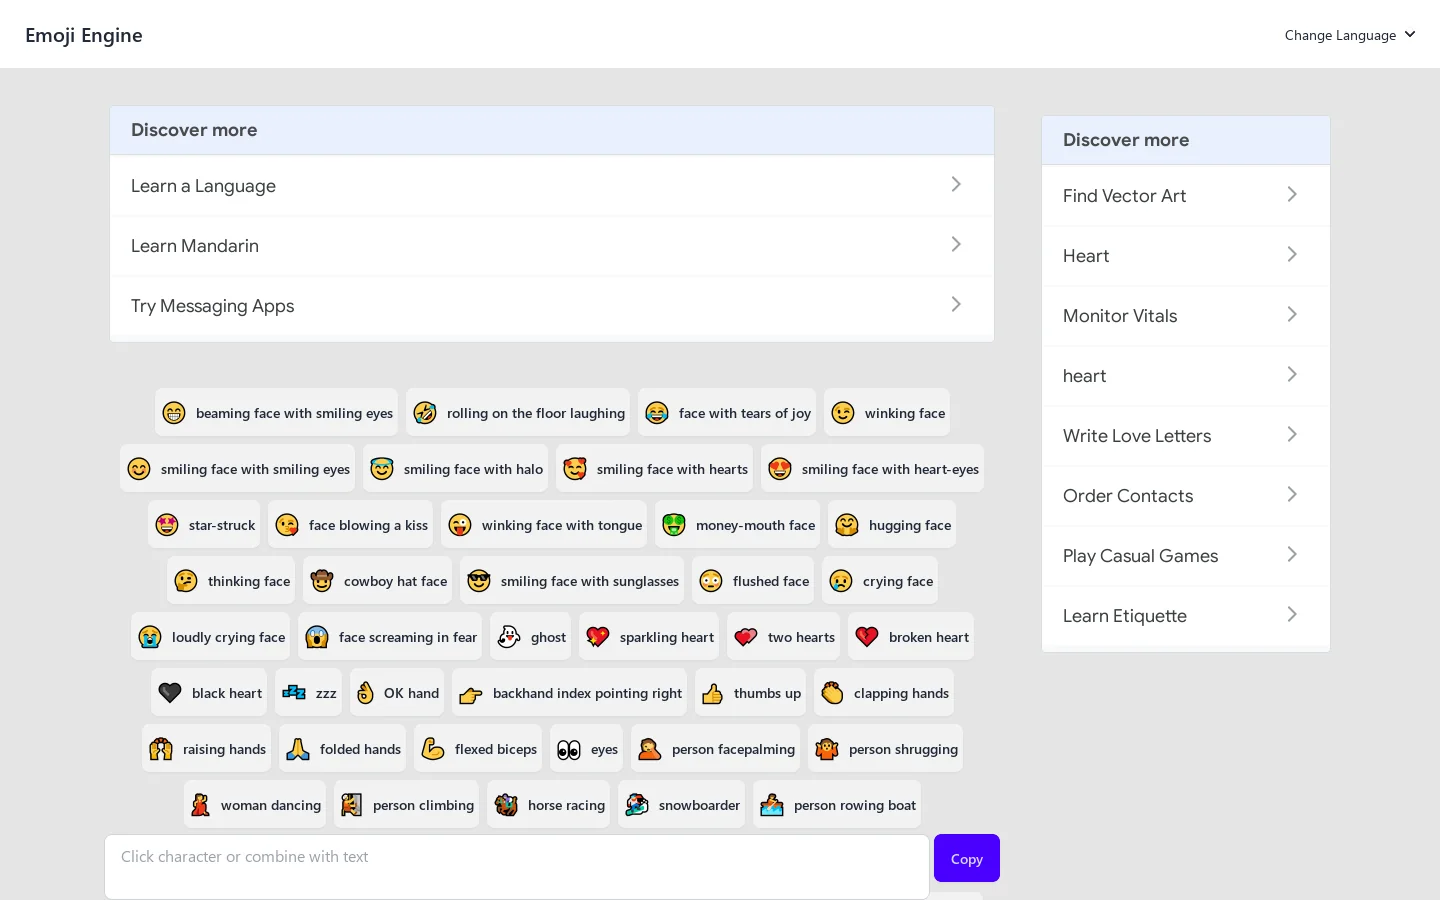Viewport: 1440px width, 900px height.
Task: Select the zzz emoji icon
Action: point(294,693)
